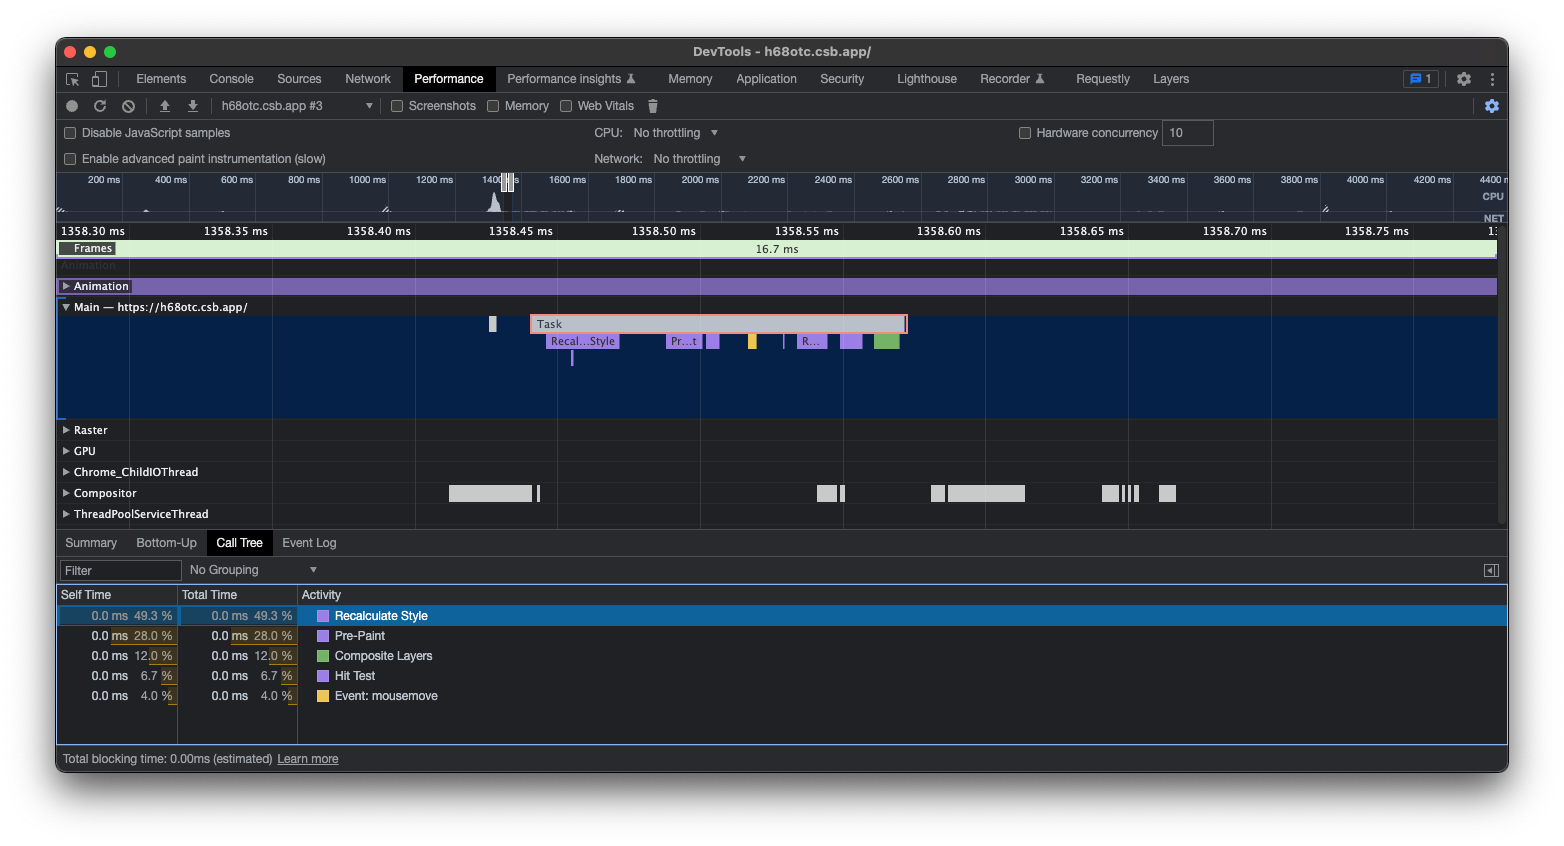Open the Memory panel

point(689,78)
